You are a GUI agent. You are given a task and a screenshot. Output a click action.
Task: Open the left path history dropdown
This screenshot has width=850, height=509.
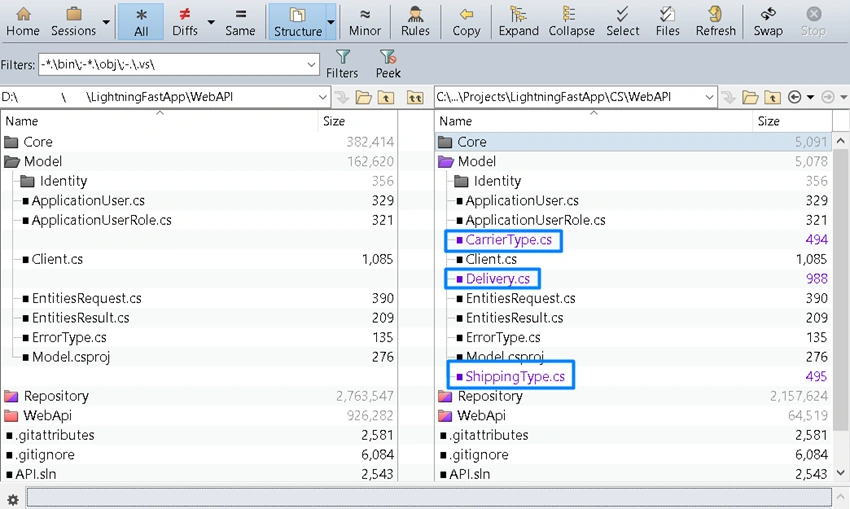coord(323,97)
